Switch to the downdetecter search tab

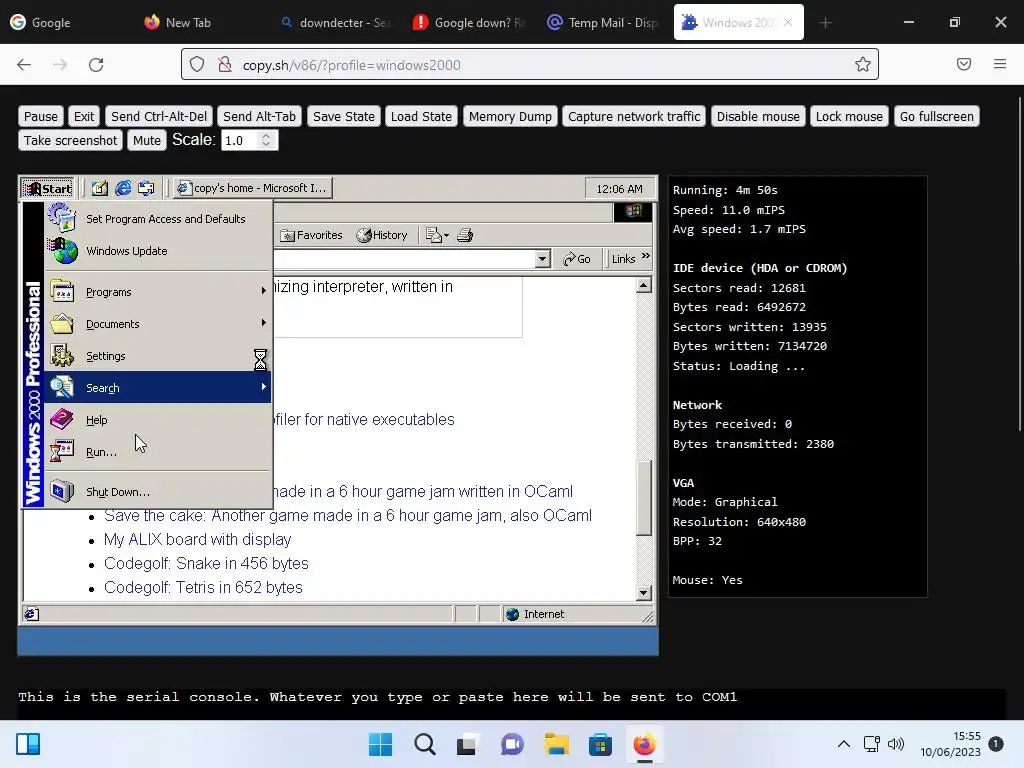pos(335,22)
